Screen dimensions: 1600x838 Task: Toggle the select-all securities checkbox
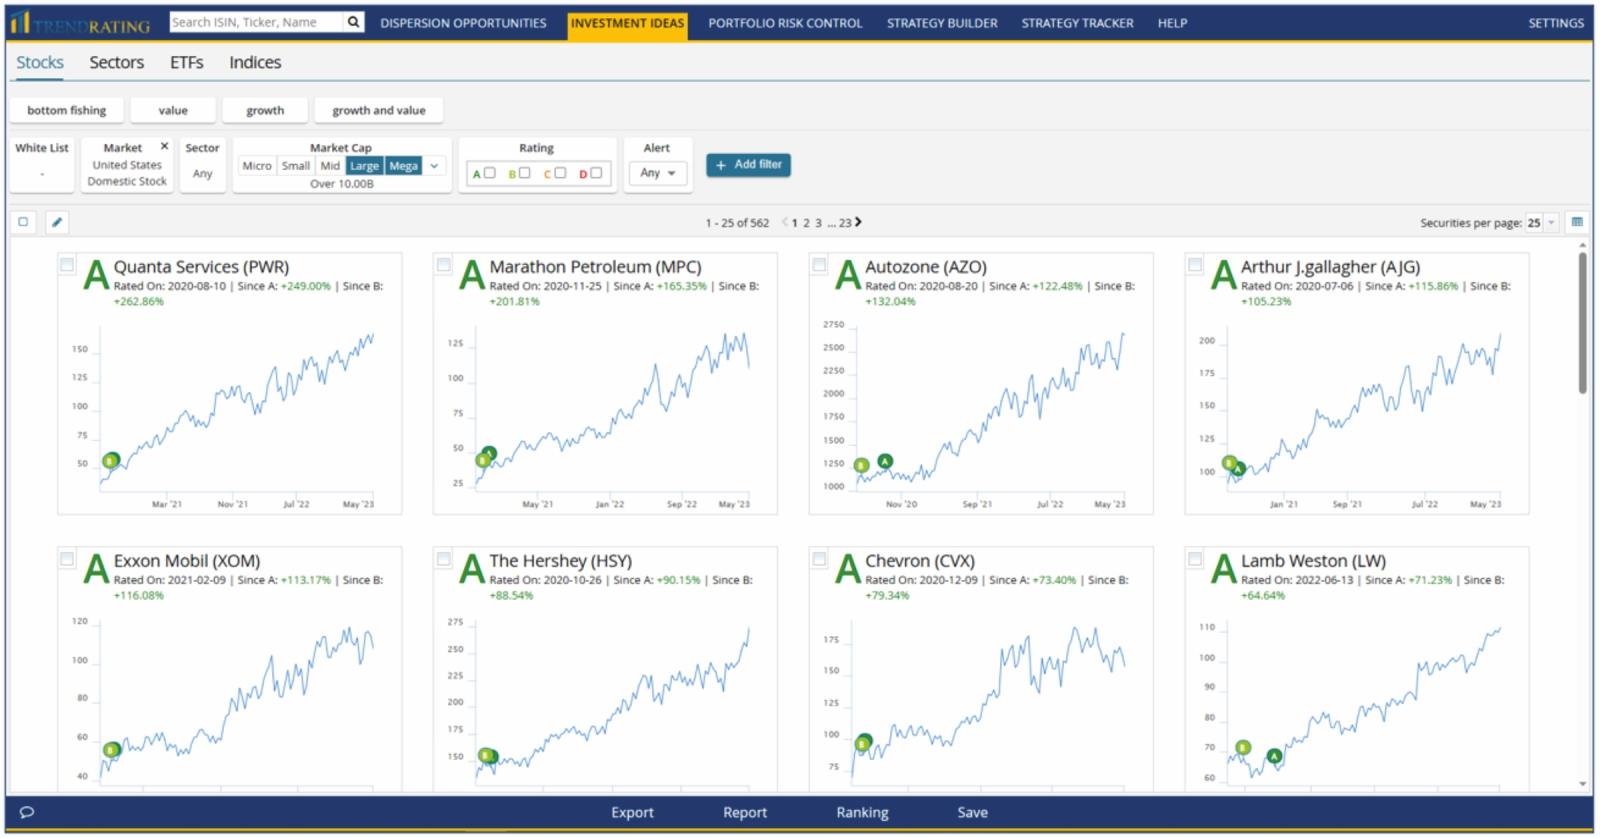click(x=23, y=222)
